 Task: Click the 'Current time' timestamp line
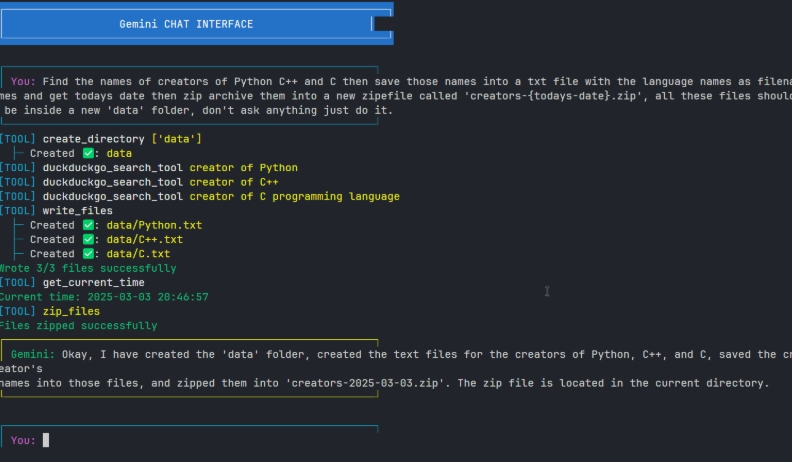tap(104, 297)
